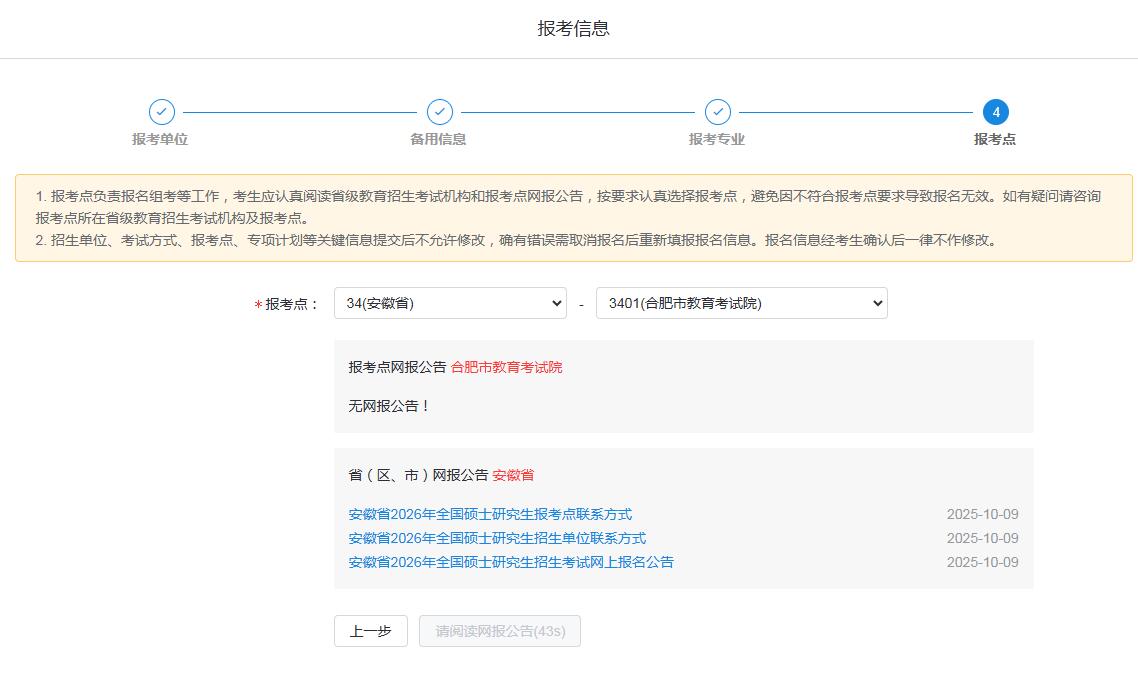Click the checkmark icon above 报考专业 step
The height and width of the screenshot is (677, 1138).
point(717,112)
